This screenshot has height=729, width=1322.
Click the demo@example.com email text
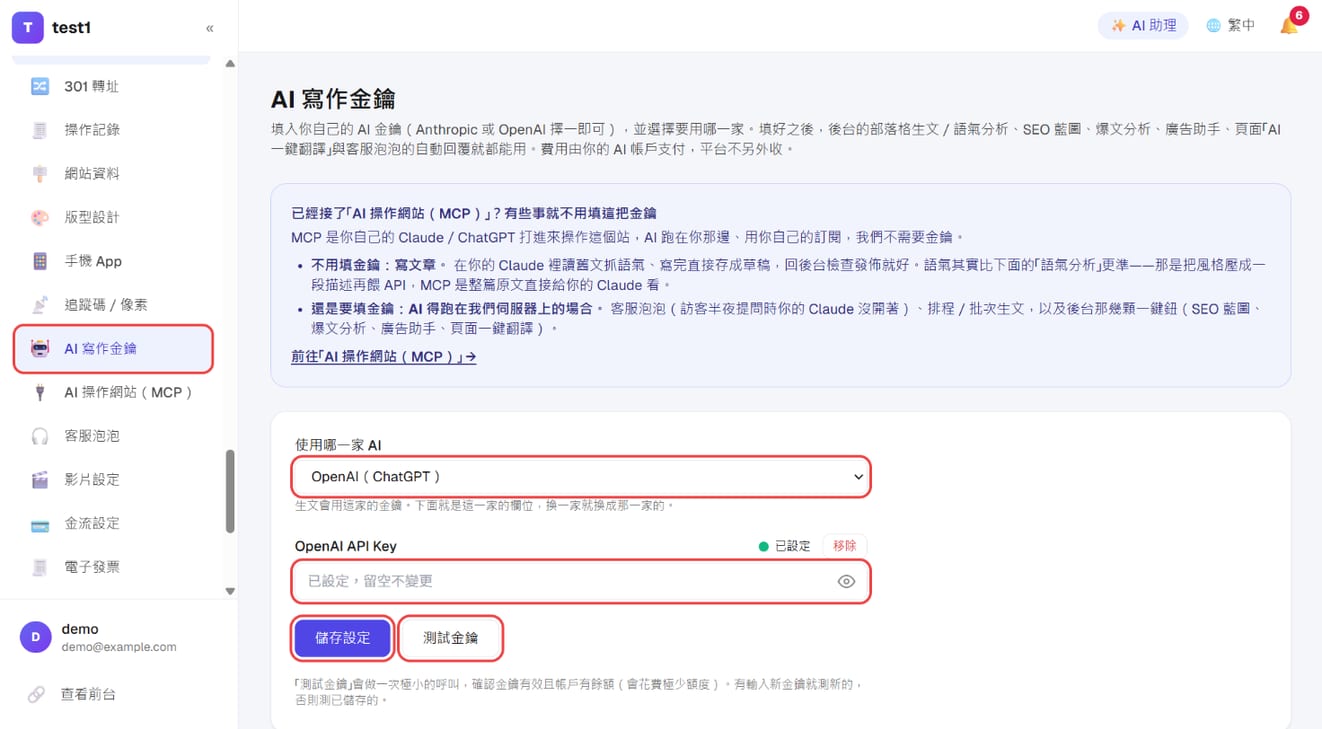119,647
